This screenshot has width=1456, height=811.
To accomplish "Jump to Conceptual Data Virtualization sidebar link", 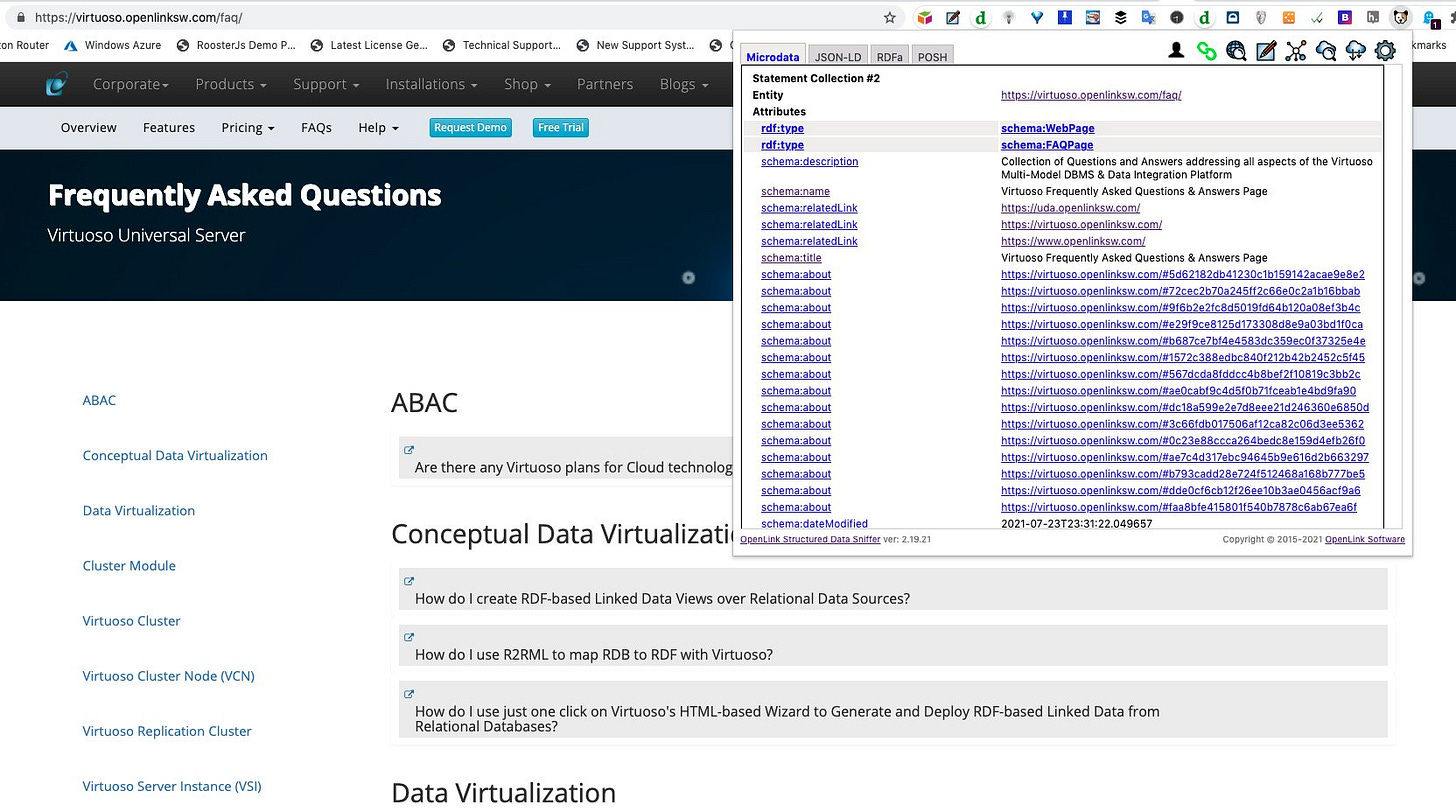I will click(x=175, y=455).
